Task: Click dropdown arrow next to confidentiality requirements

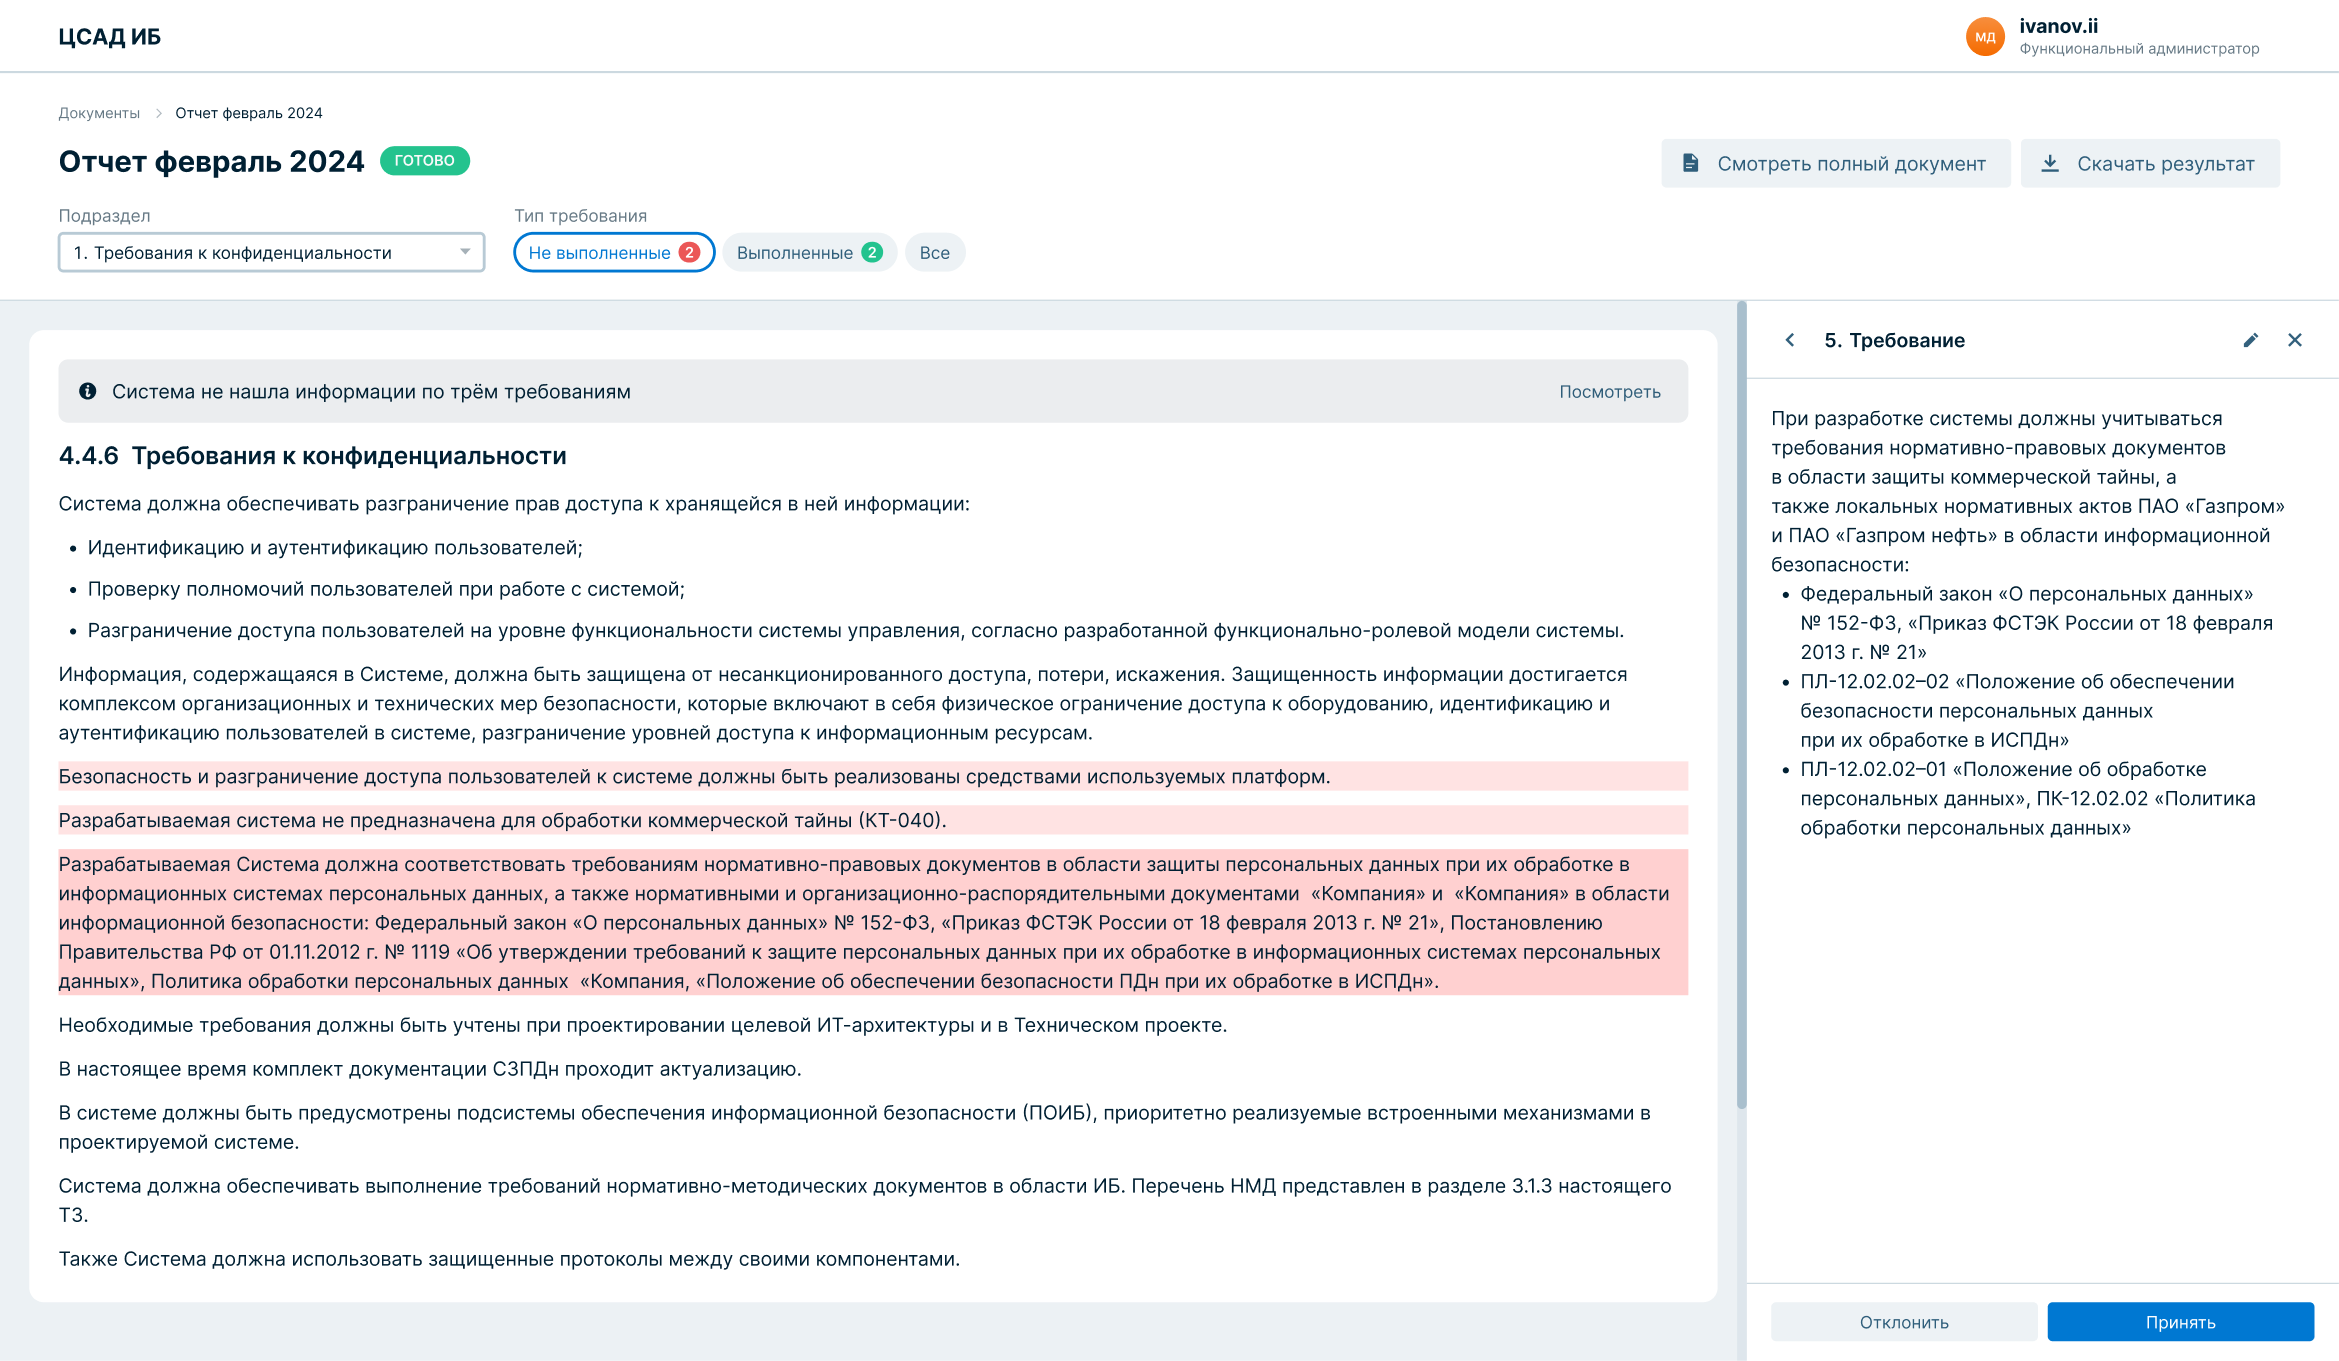Action: point(465,252)
